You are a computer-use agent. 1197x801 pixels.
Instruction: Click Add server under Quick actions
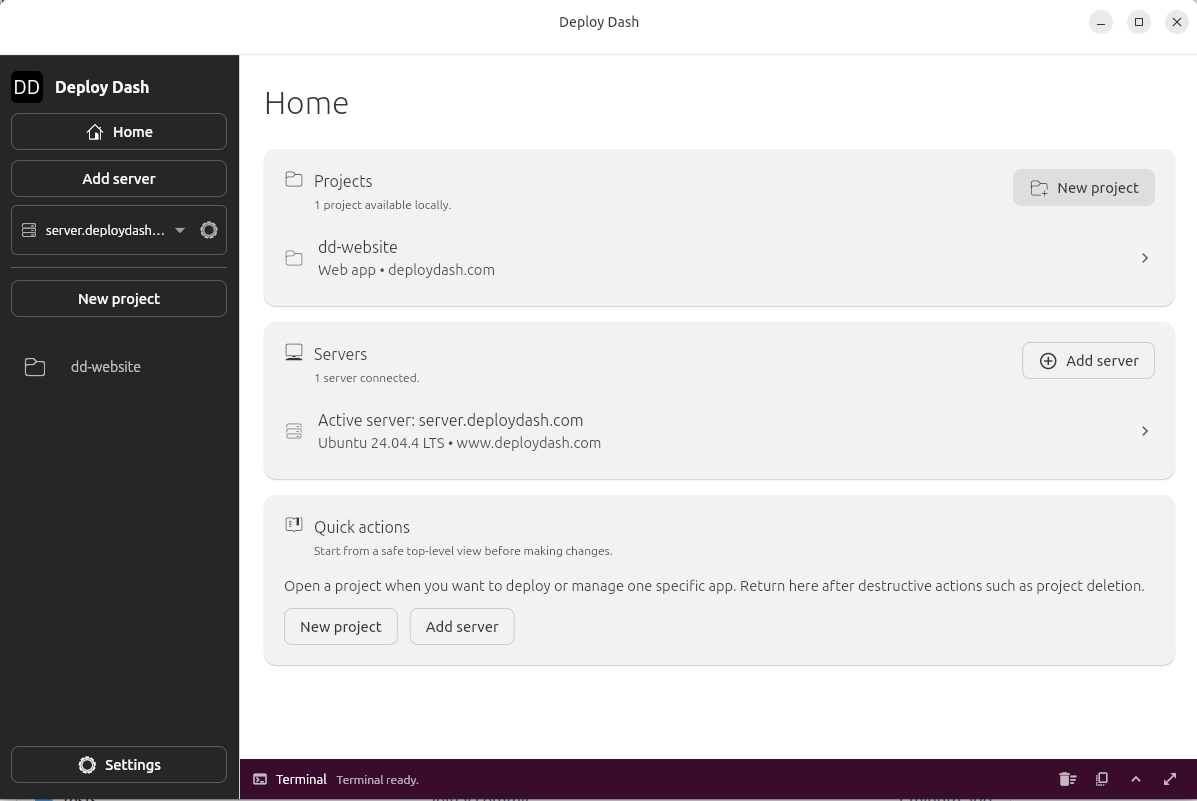tap(462, 626)
